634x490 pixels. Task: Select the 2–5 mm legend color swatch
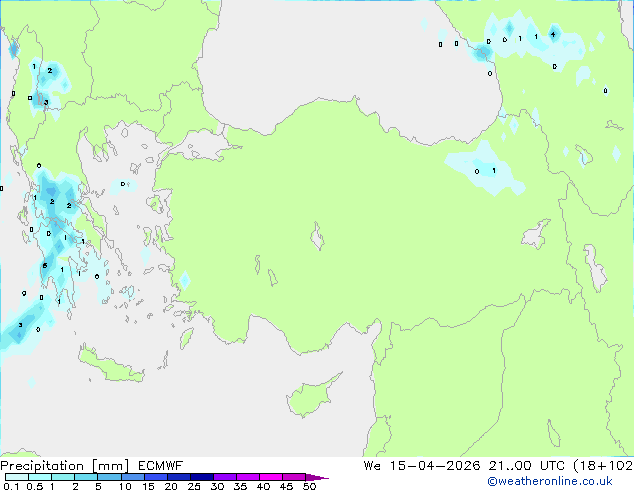(x=86, y=477)
